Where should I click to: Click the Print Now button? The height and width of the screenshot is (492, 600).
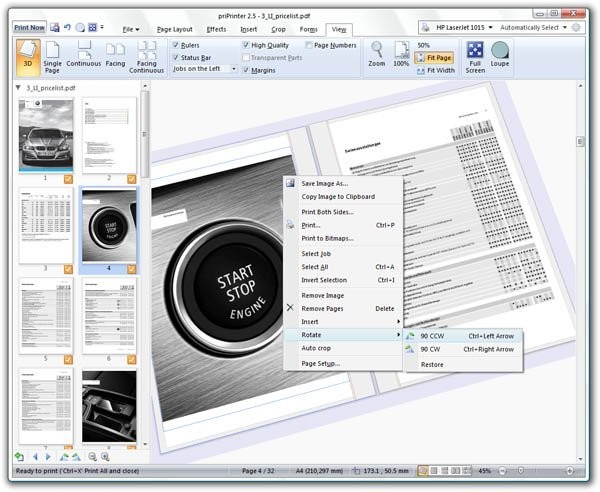point(29,28)
